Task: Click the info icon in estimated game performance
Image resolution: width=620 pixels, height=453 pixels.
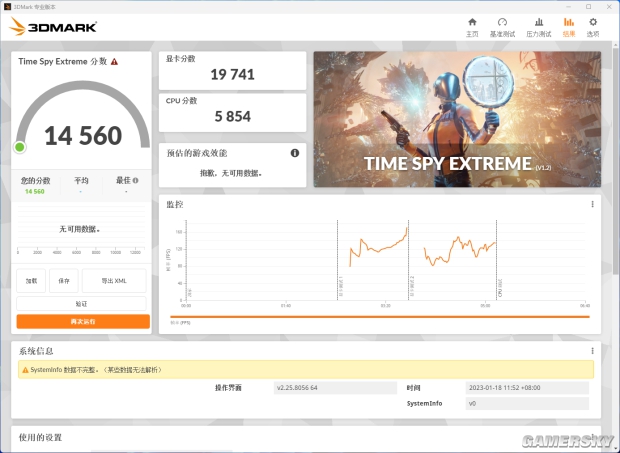Action: click(295, 153)
